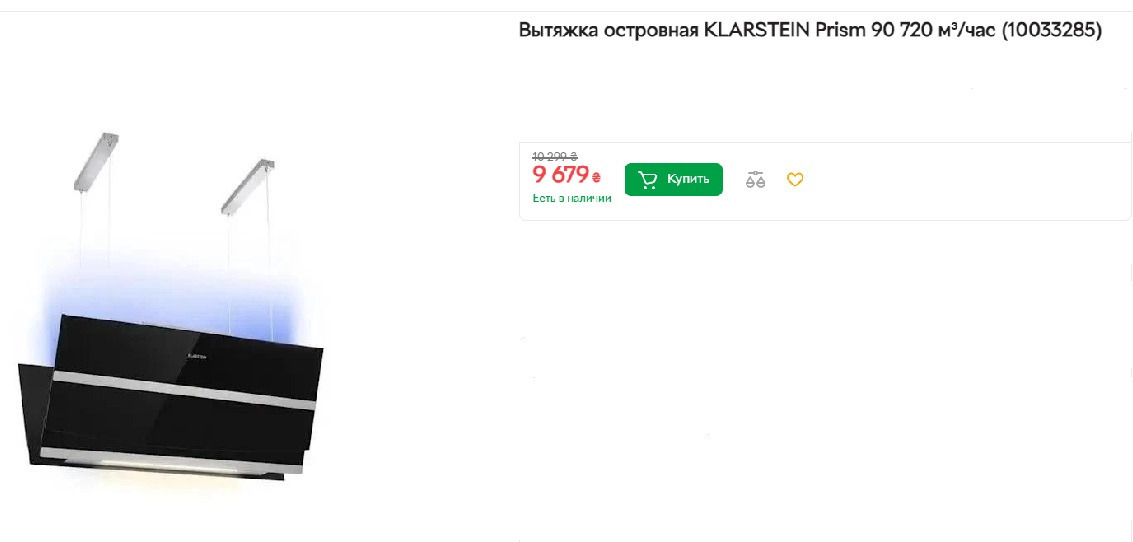Open the KLARSTEIN Prism 90 product title
Image resolution: width=1133 pixels, height=542 pixels.
[811, 30]
